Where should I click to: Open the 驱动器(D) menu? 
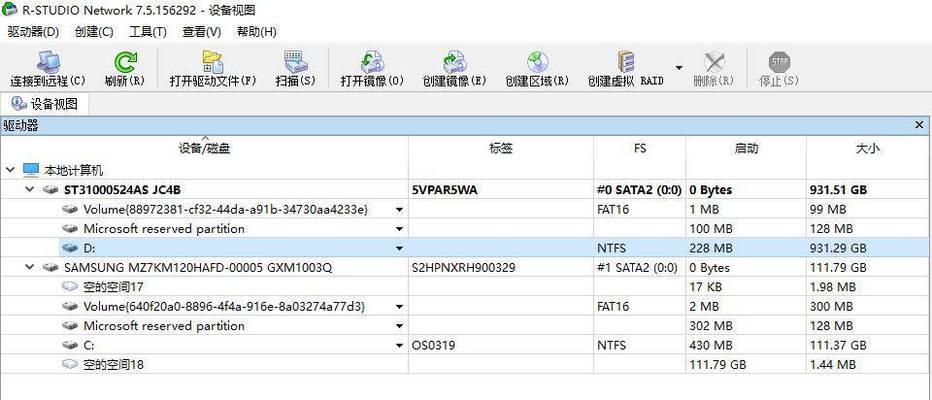click(33, 32)
